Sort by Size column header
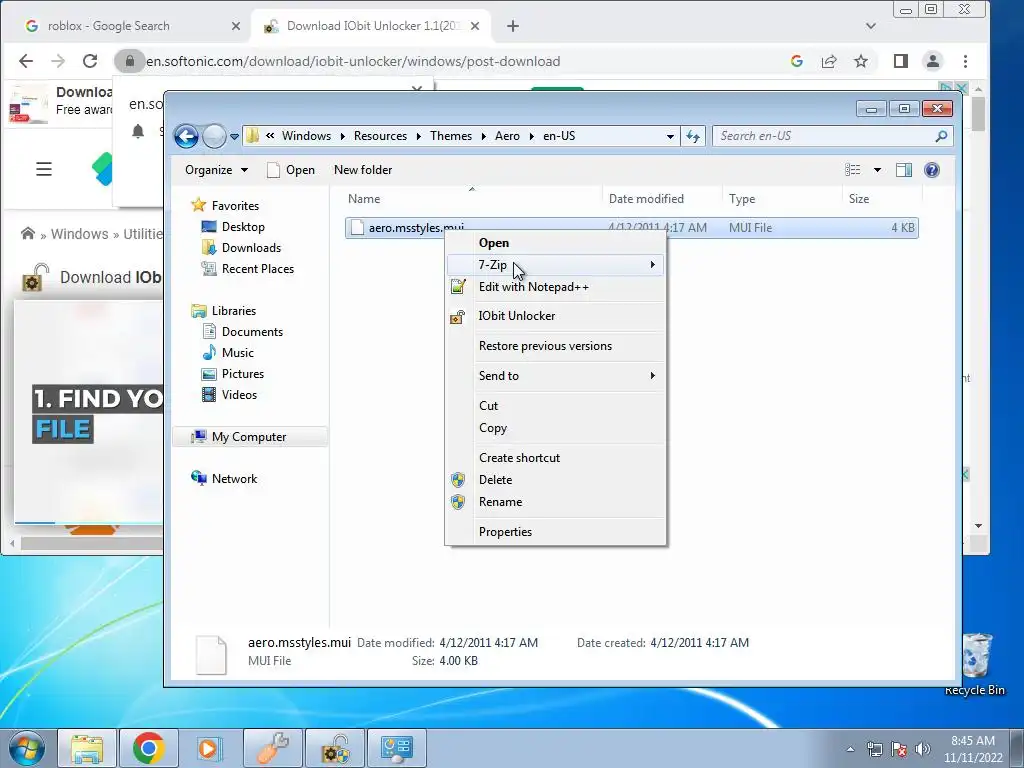Image resolution: width=1024 pixels, height=768 pixels. [x=882, y=199]
